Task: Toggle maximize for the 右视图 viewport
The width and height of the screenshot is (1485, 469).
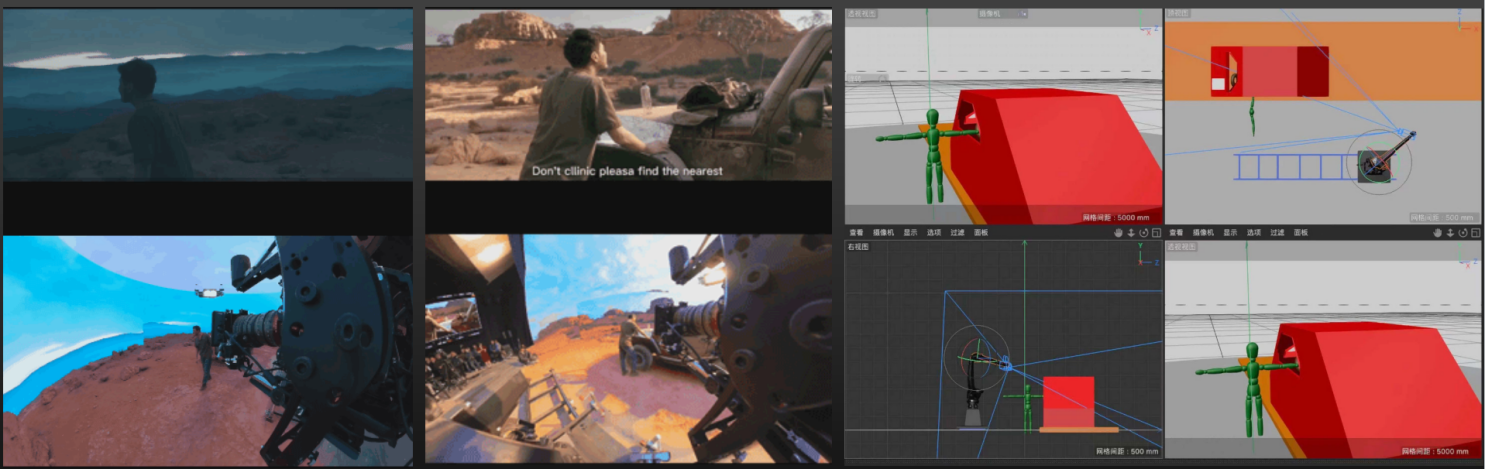Action: pos(1156,232)
